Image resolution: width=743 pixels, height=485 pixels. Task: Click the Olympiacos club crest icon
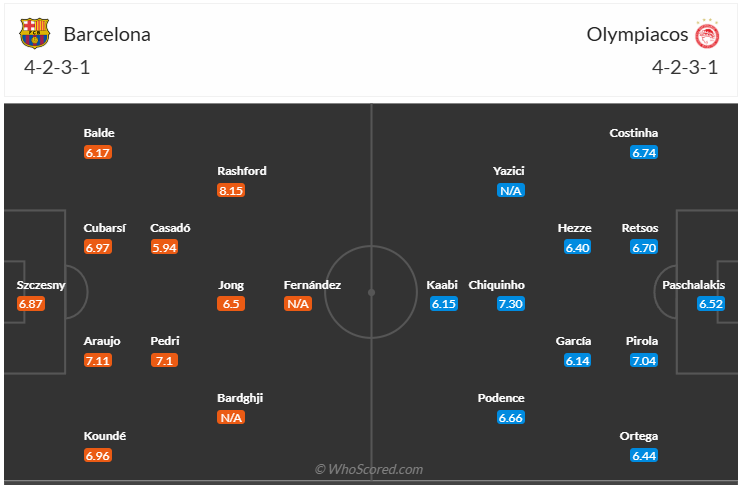tap(707, 34)
